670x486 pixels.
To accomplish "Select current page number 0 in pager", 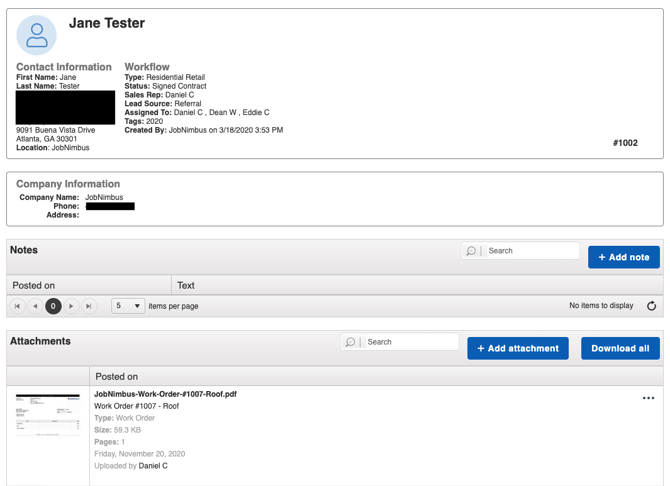I will pyautogui.click(x=53, y=306).
